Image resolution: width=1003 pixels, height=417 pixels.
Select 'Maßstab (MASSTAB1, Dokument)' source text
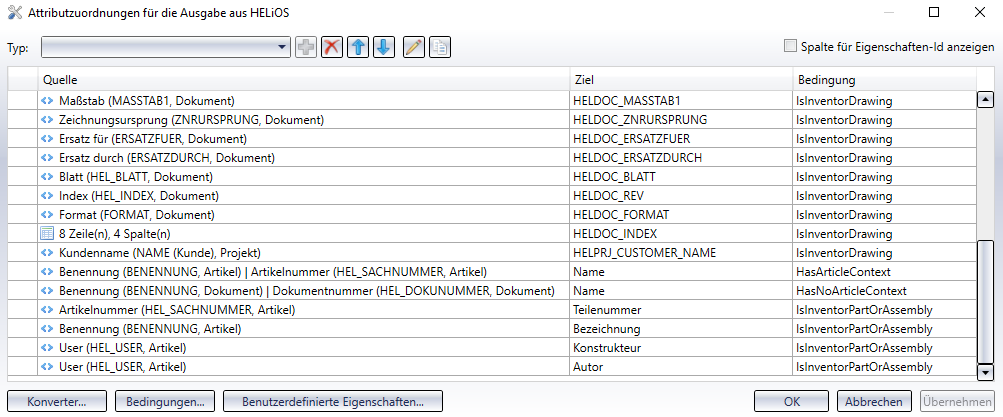point(146,100)
